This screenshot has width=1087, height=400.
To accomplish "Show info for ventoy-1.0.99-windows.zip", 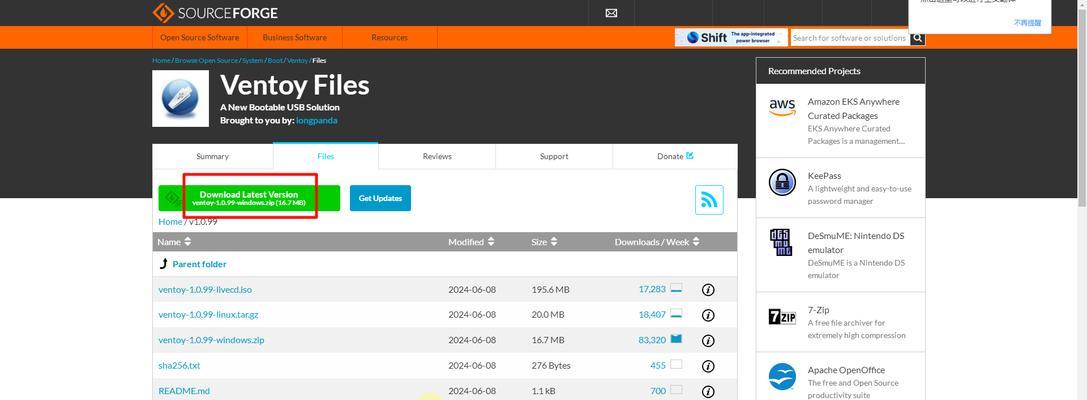I will pyautogui.click(x=708, y=340).
